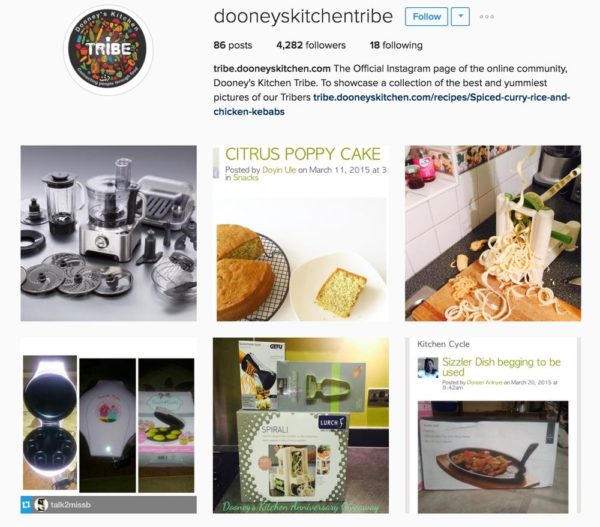The width and height of the screenshot is (600, 527).
Task: Click the tribe.dooneyskitchen.com bio text
Action: pos(272,69)
